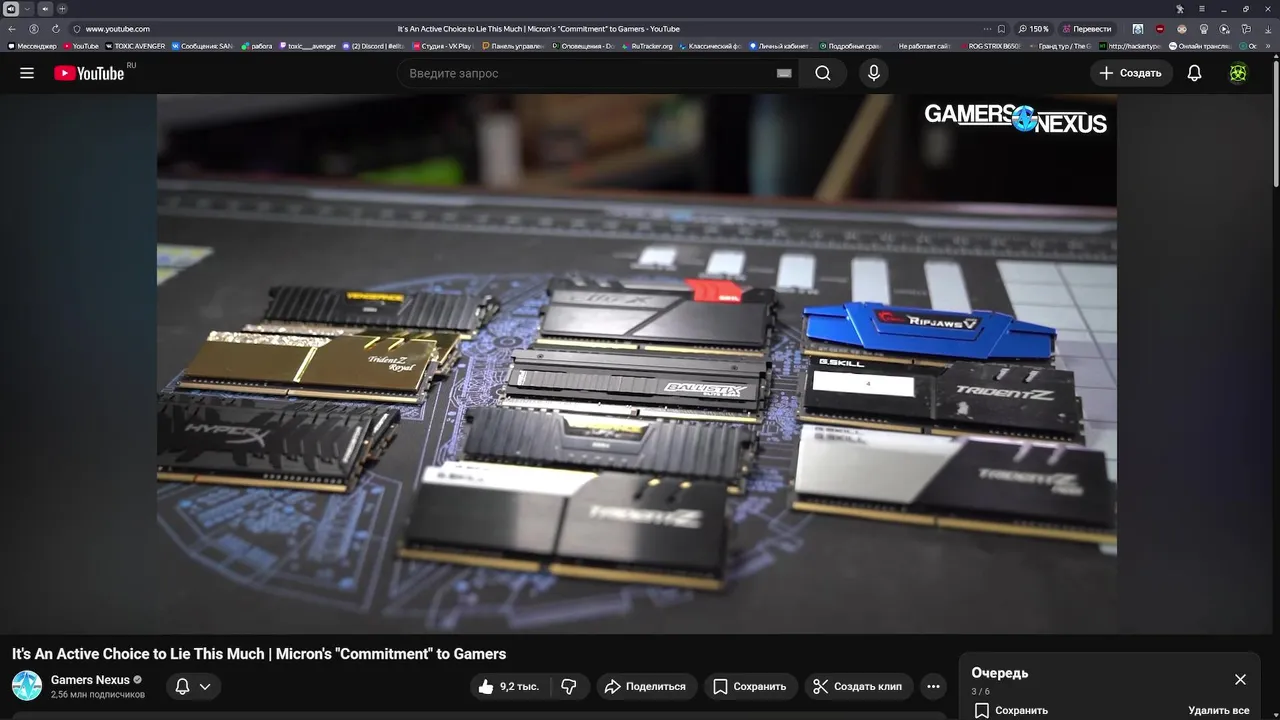Open the toxic___avenger bookmark
Viewport: 1280px width, 720px height.
tap(308, 46)
